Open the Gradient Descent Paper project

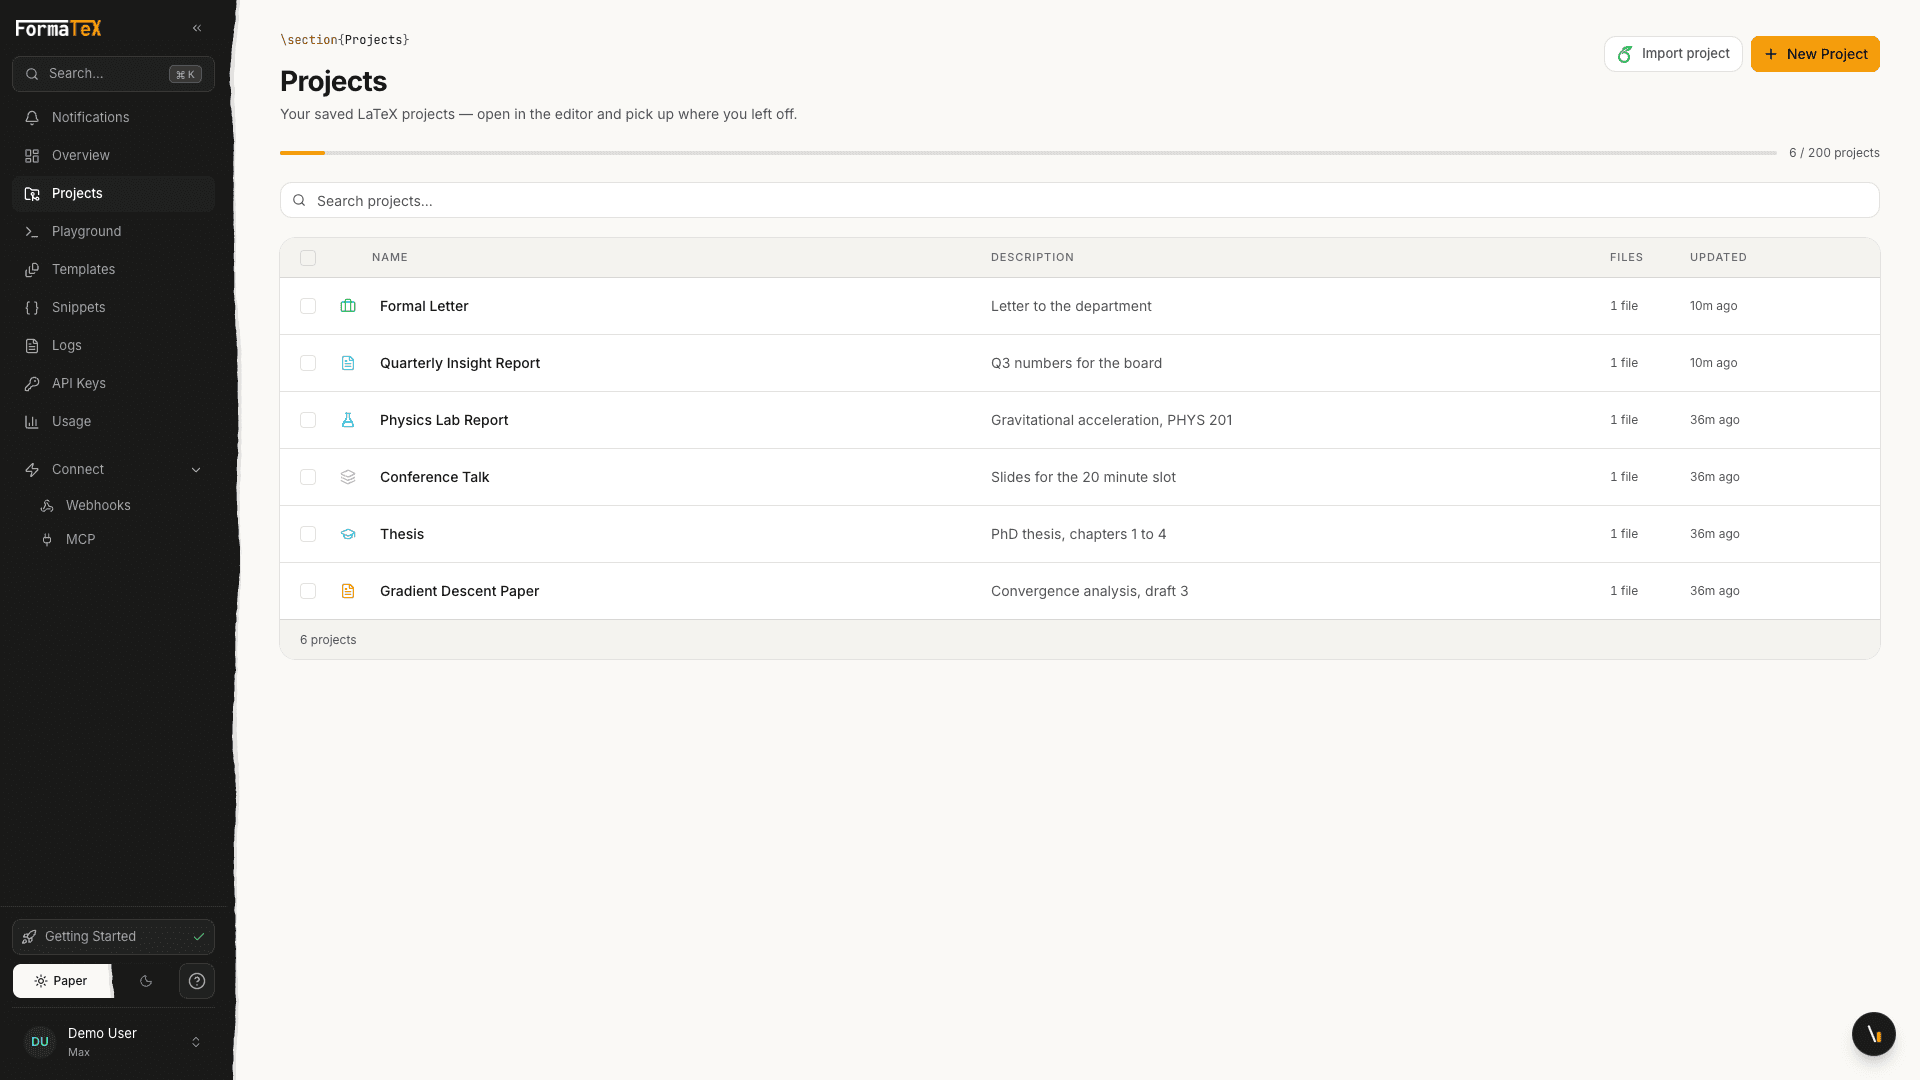[459, 591]
